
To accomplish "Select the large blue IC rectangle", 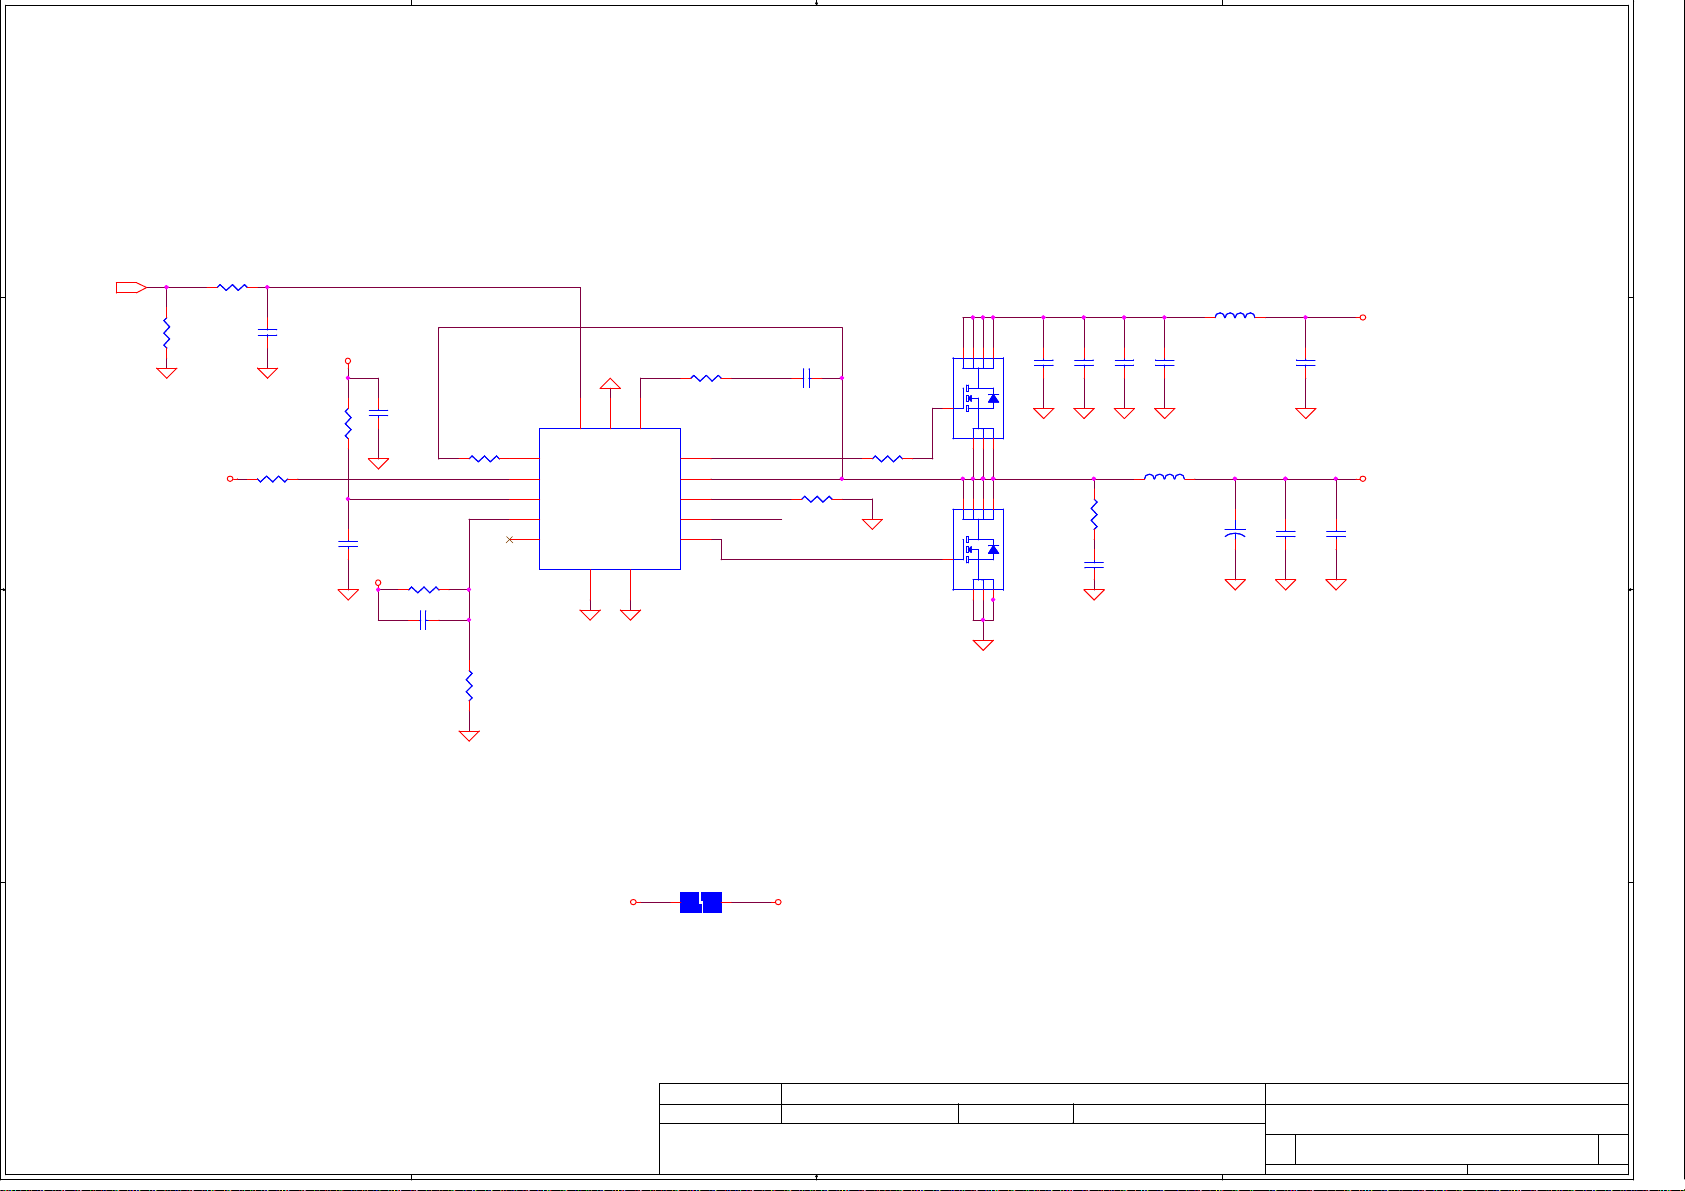I will pyautogui.click(x=610, y=499).
